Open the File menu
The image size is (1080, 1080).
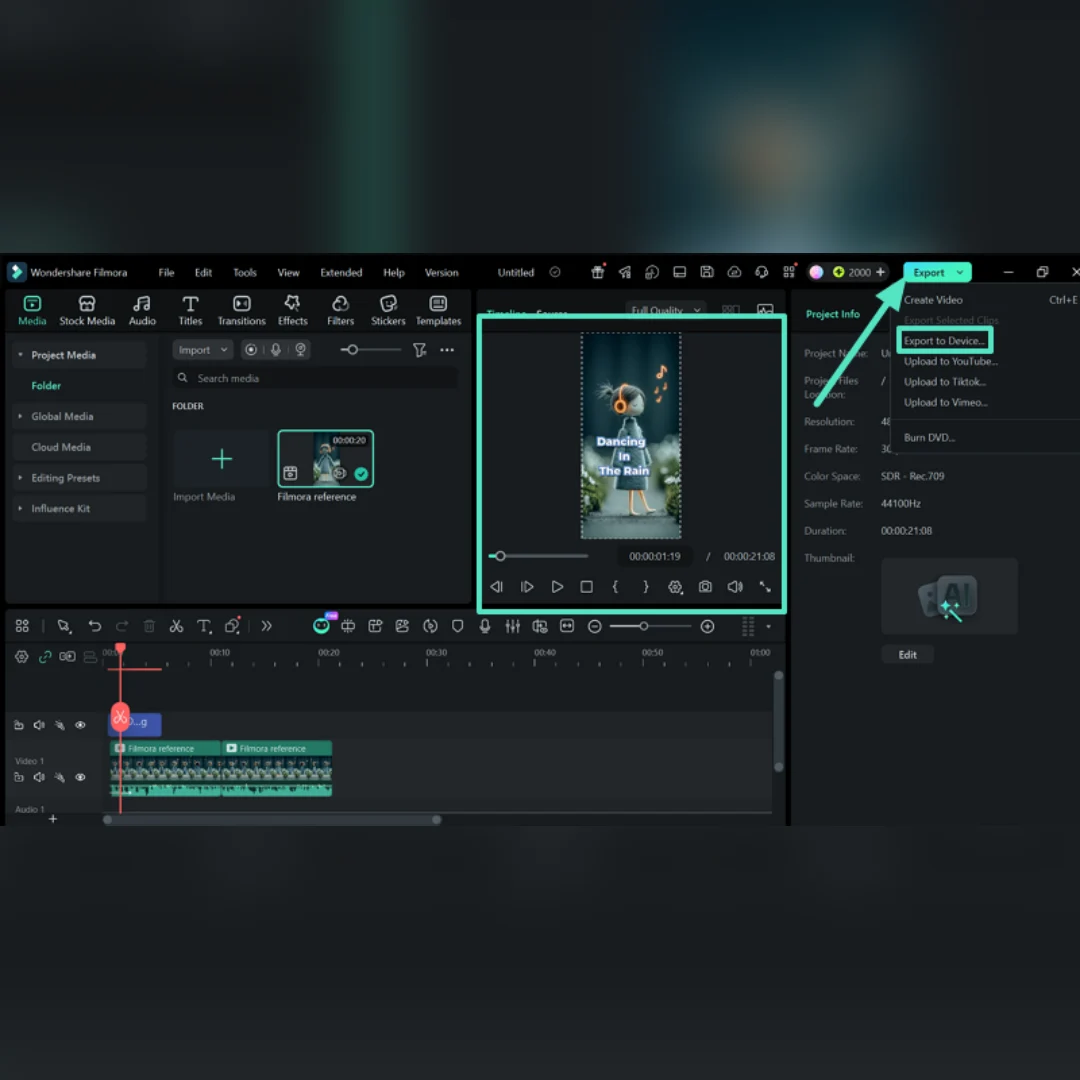(x=166, y=273)
